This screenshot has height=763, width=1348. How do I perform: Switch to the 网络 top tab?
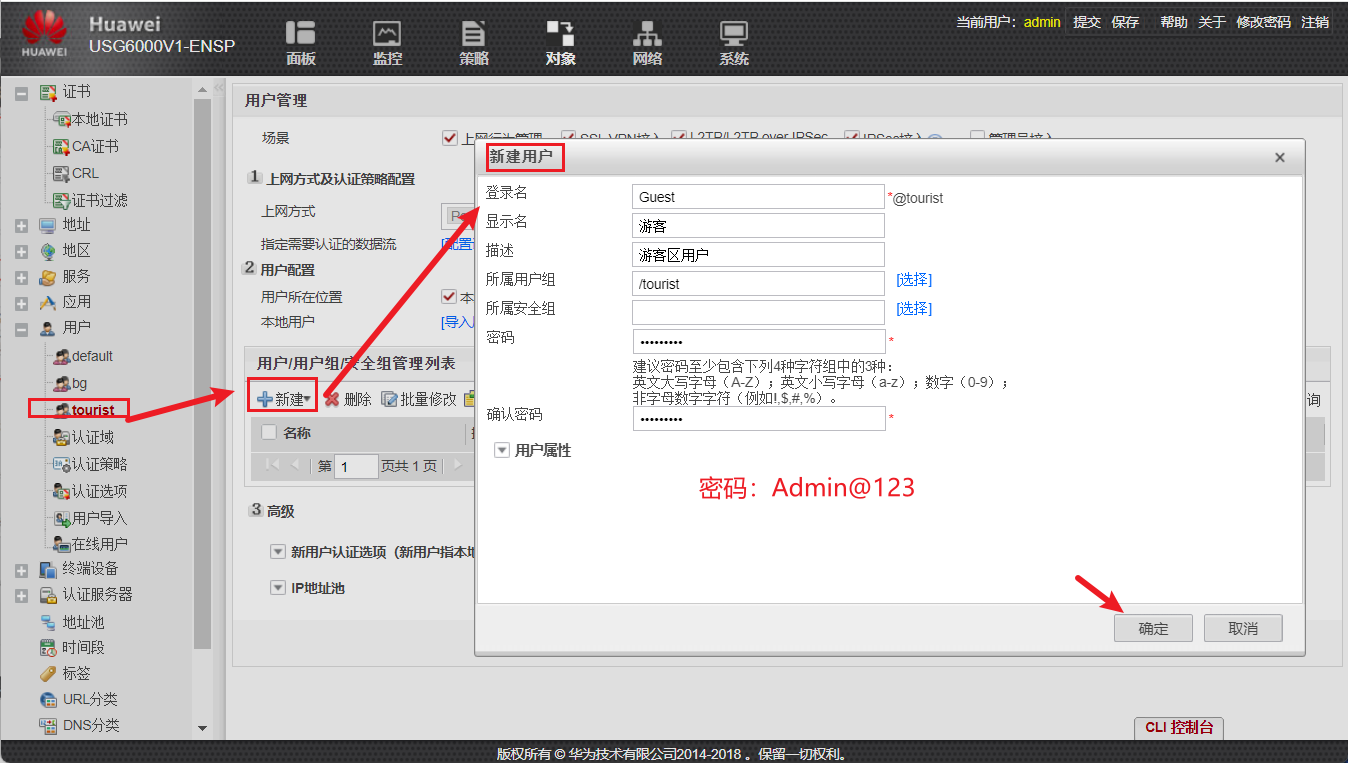click(647, 44)
